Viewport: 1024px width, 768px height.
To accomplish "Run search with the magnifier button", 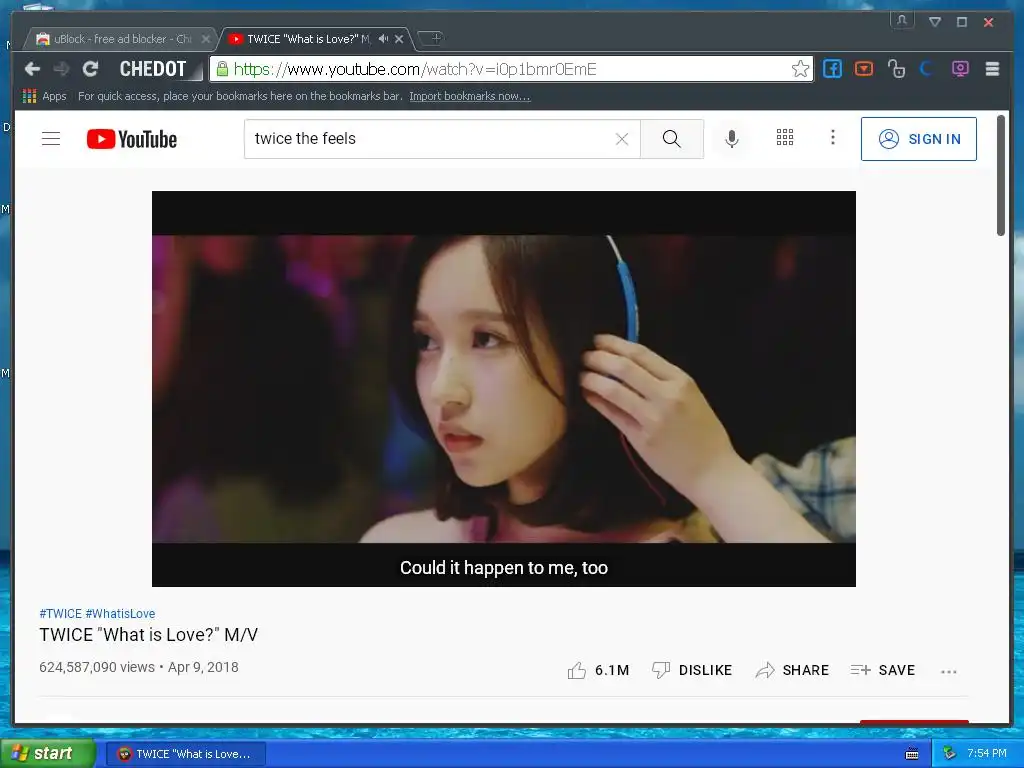I will click(x=671, y=138).
